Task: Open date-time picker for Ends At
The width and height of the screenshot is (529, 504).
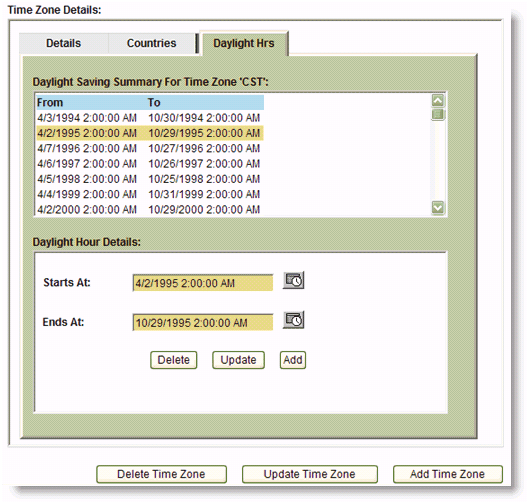Action: (293, 320)
